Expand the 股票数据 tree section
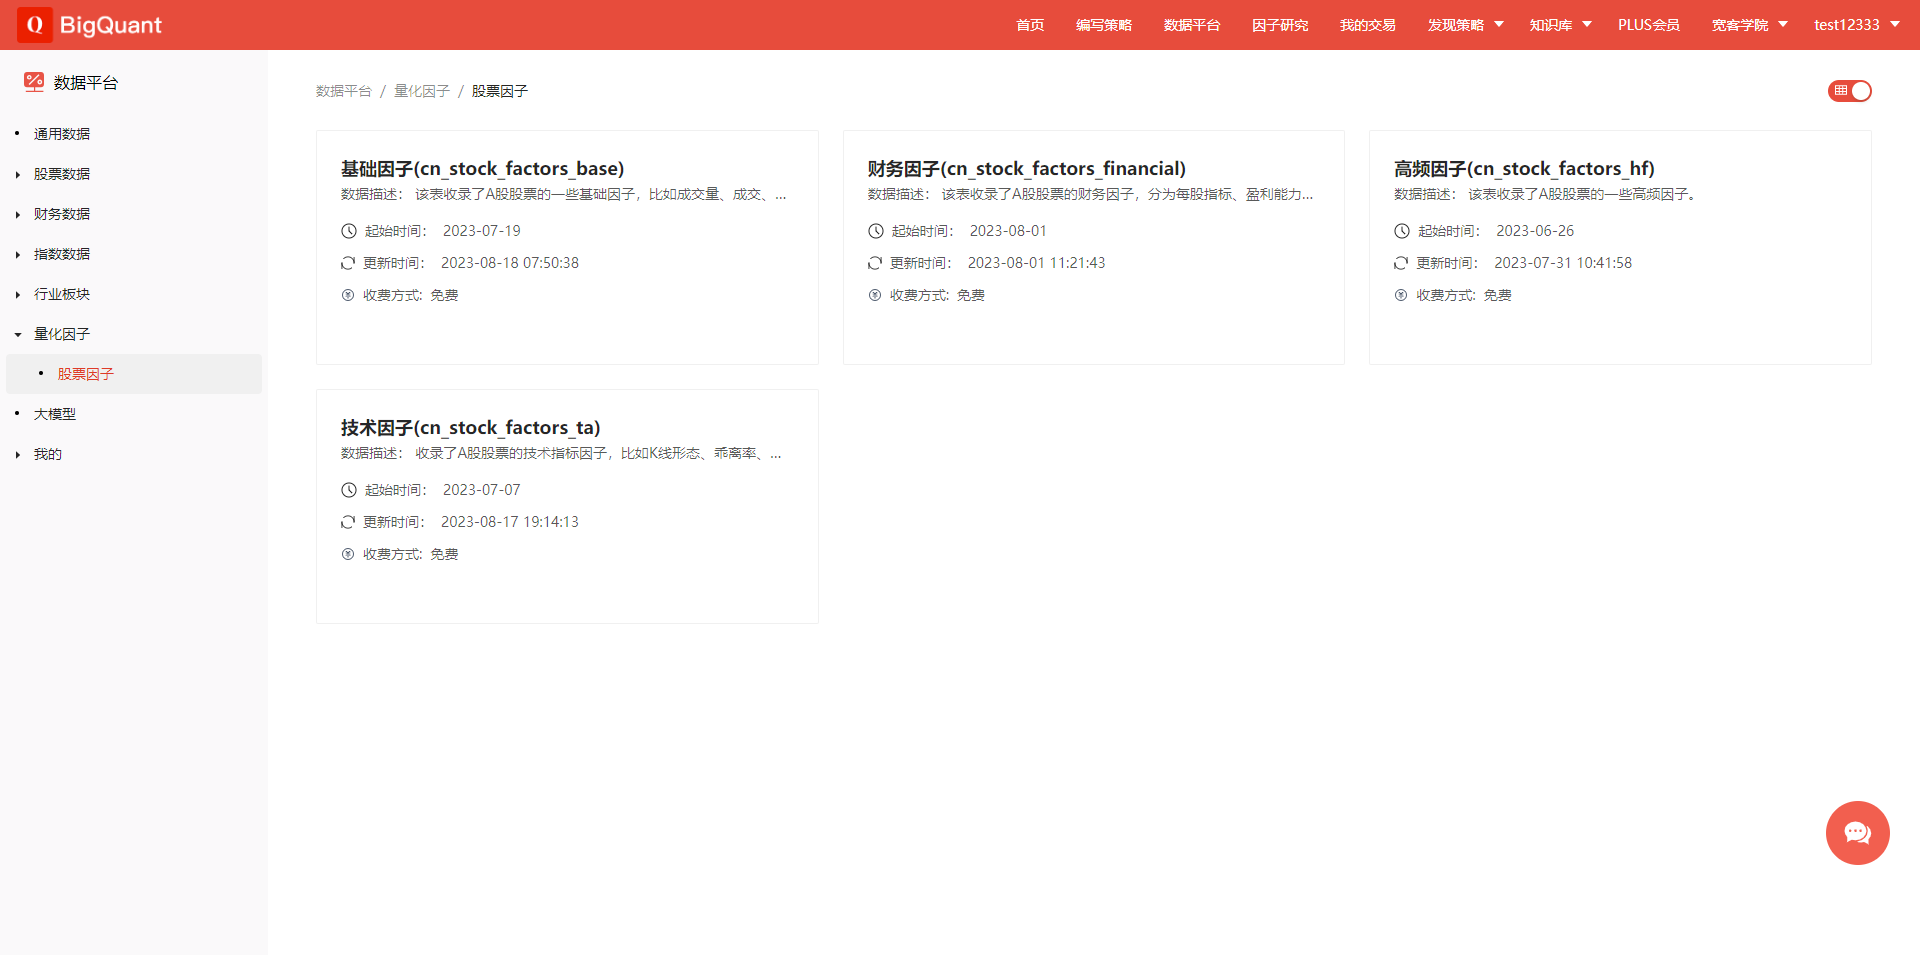This screenshot has height=955, width=1920. click(18, 174)
